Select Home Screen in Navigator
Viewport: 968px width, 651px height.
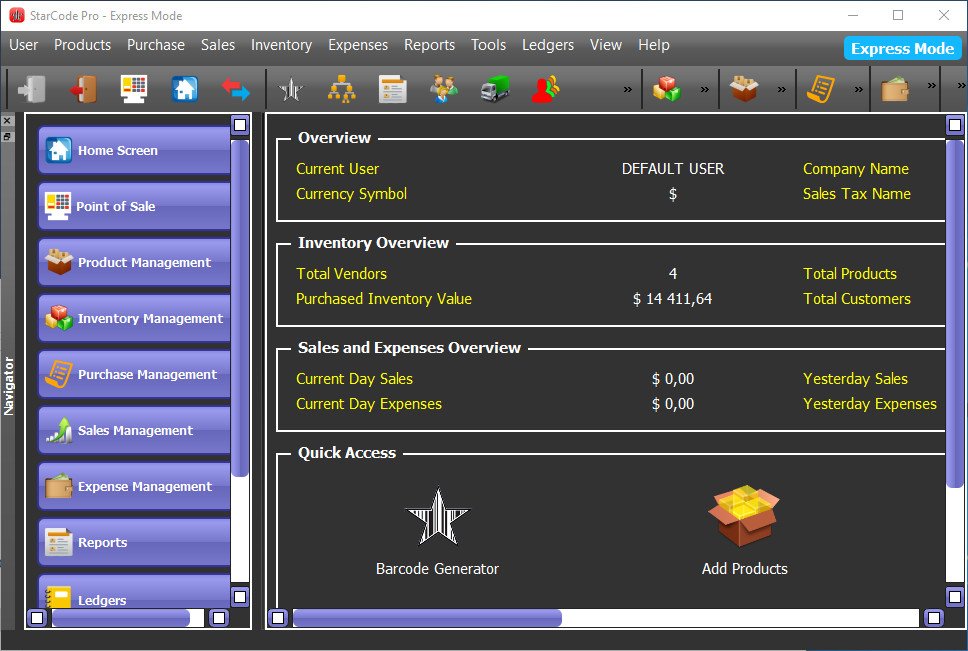pos(135,150)
